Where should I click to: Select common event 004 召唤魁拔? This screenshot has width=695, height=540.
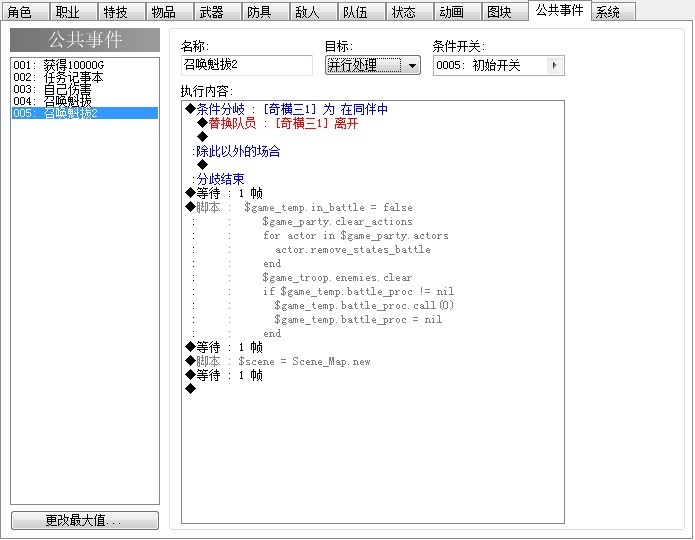tap(85, 101)
